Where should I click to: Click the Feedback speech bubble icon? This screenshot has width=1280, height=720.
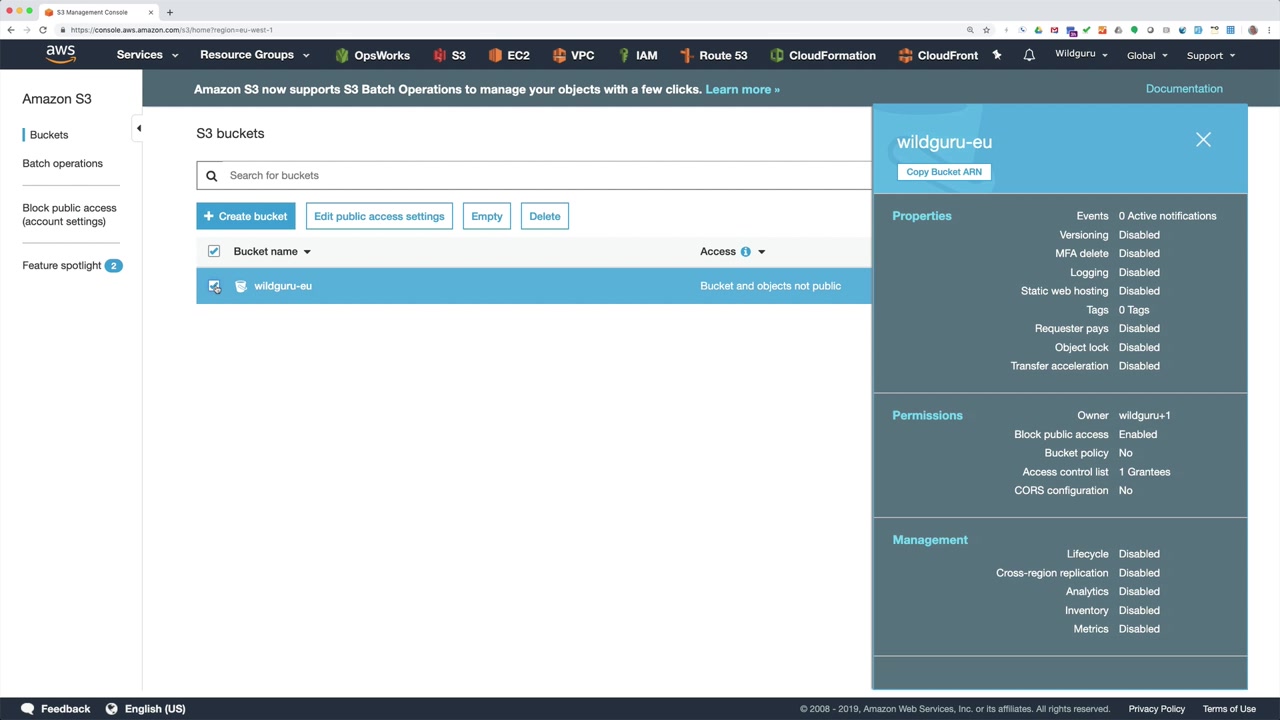(x=28, y=709)
